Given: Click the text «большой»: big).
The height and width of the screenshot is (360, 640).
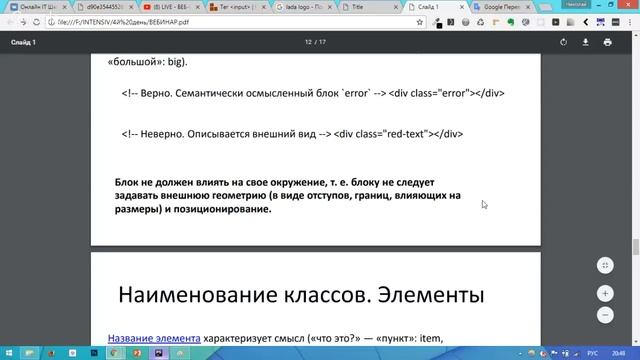Looking at the screenshot, I should point(147,62).
